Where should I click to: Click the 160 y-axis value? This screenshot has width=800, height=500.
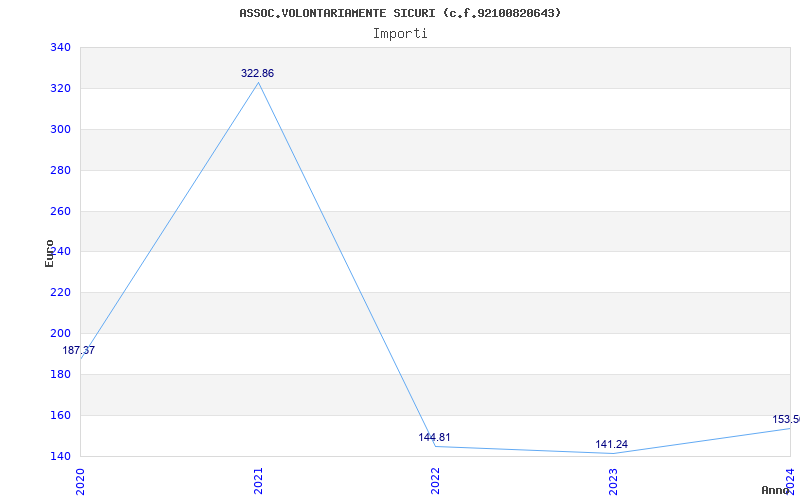[x=60, y=415]
